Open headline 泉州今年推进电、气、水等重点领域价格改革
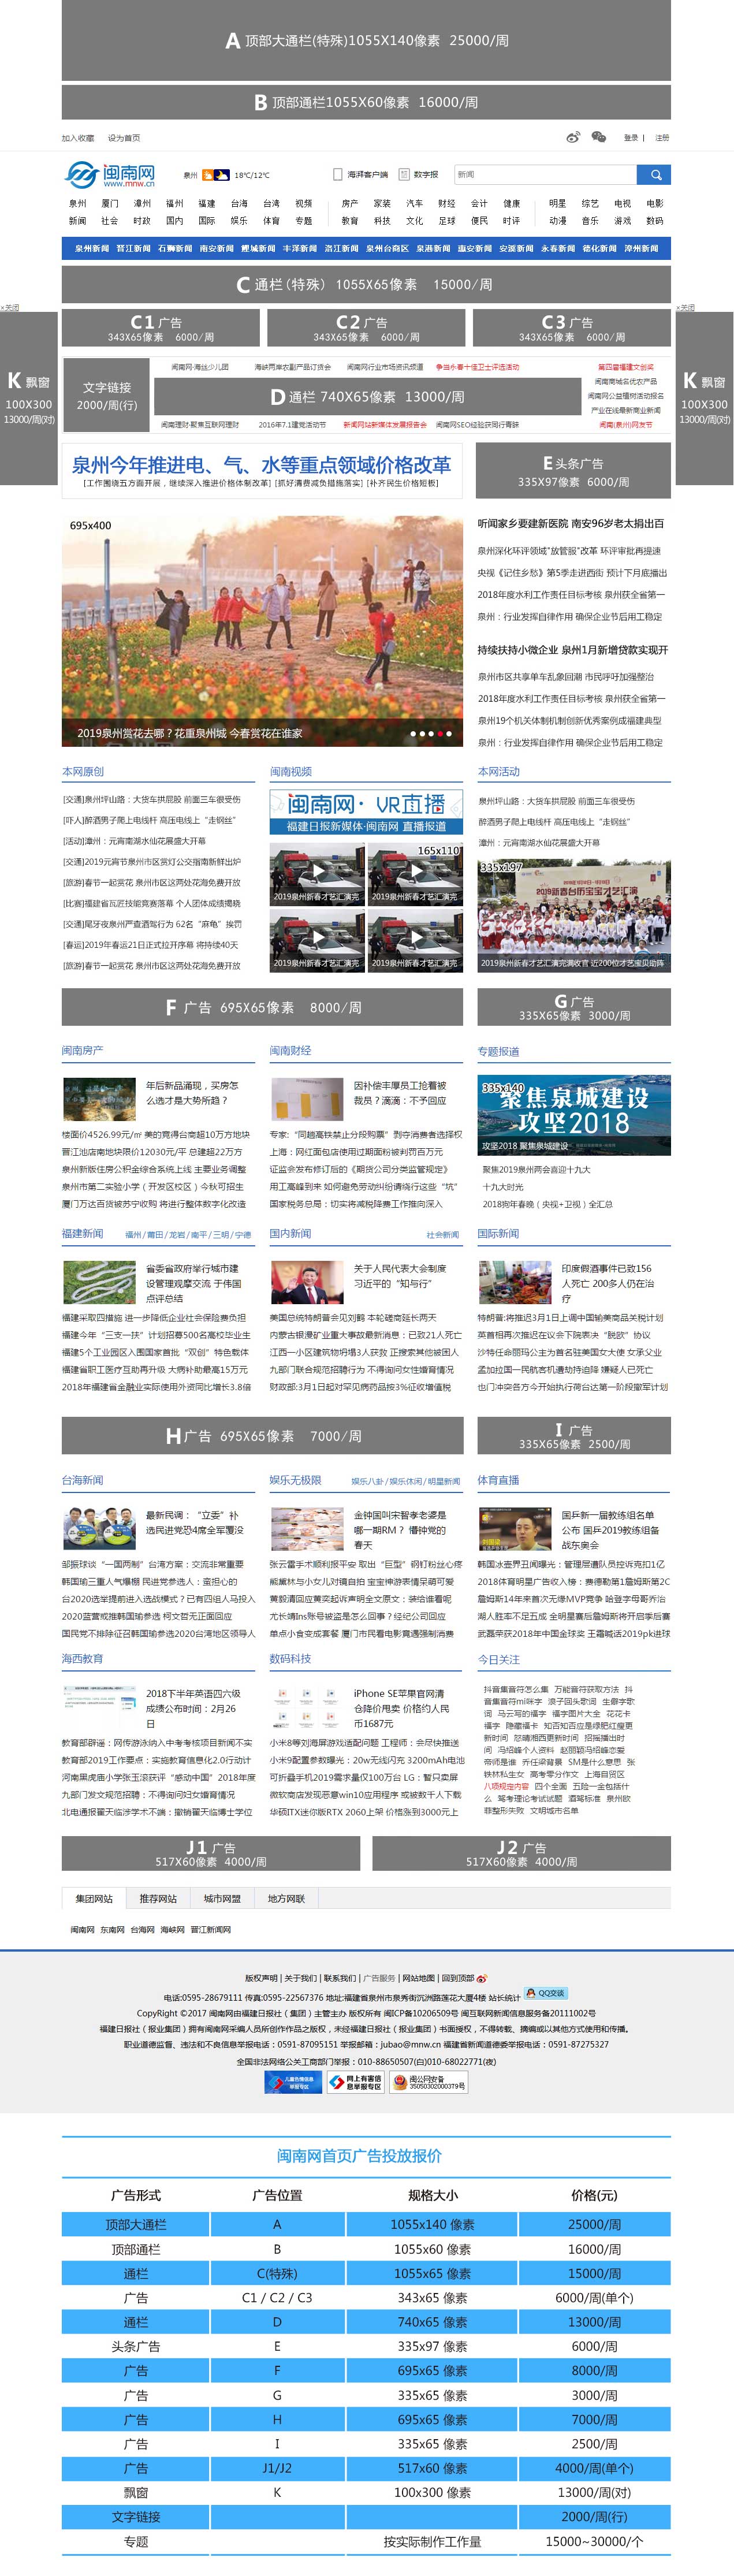 [261, 465]
